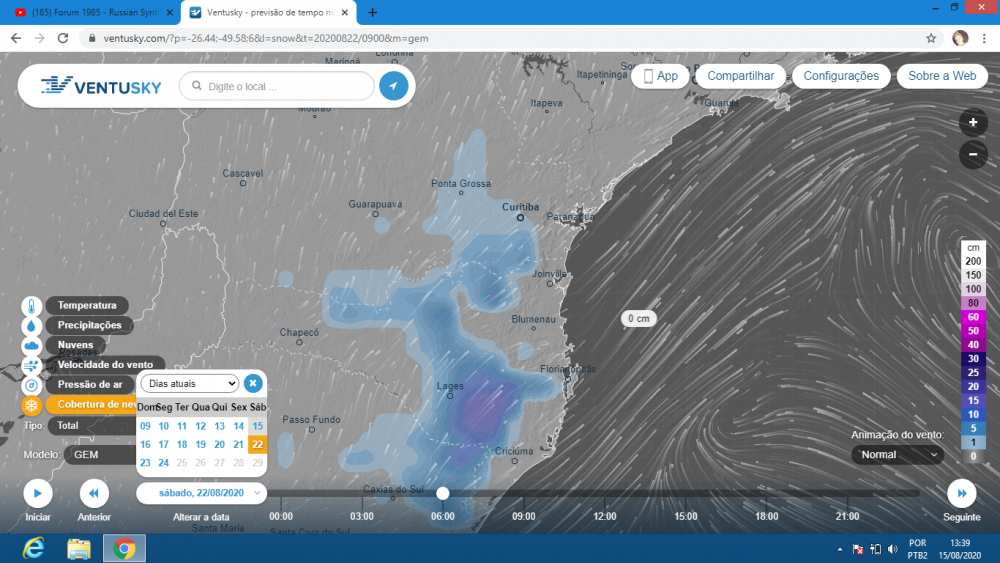Skip forward with the Seguinte button
Image resolution: width=1000 pixels, height=563 pixels.
961,493
